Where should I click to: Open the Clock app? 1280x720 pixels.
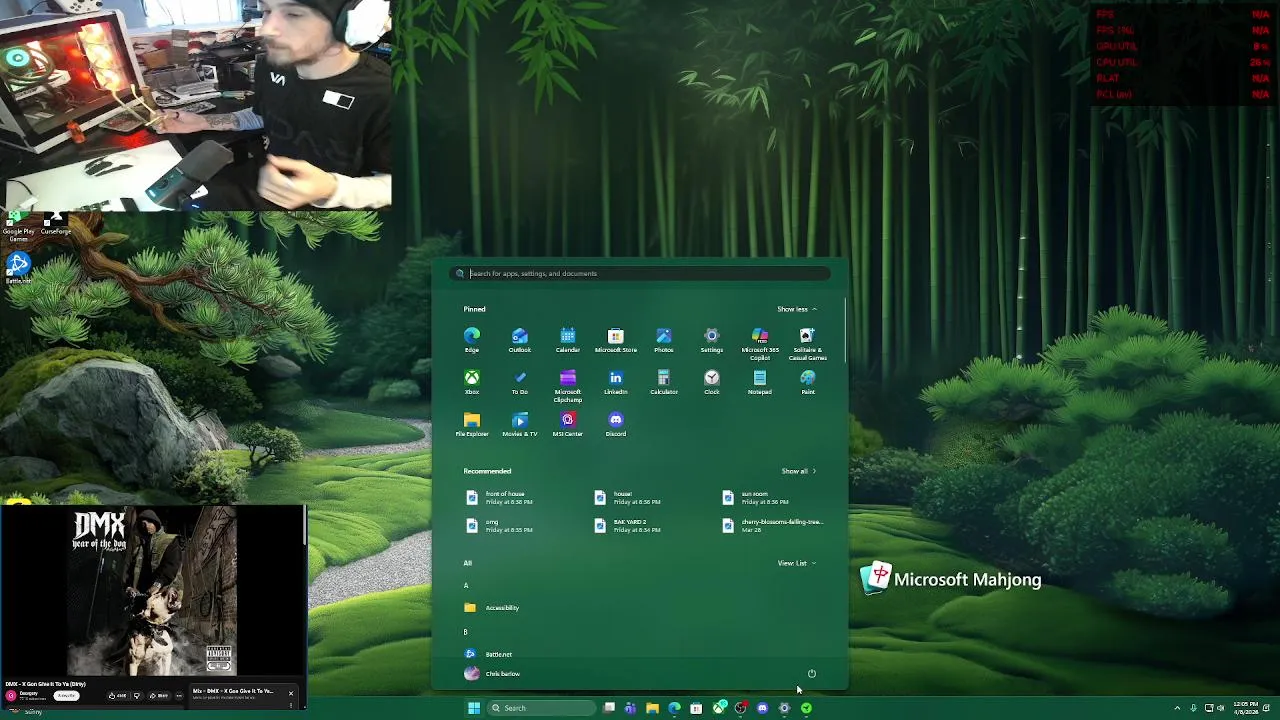tap(712, 381)
